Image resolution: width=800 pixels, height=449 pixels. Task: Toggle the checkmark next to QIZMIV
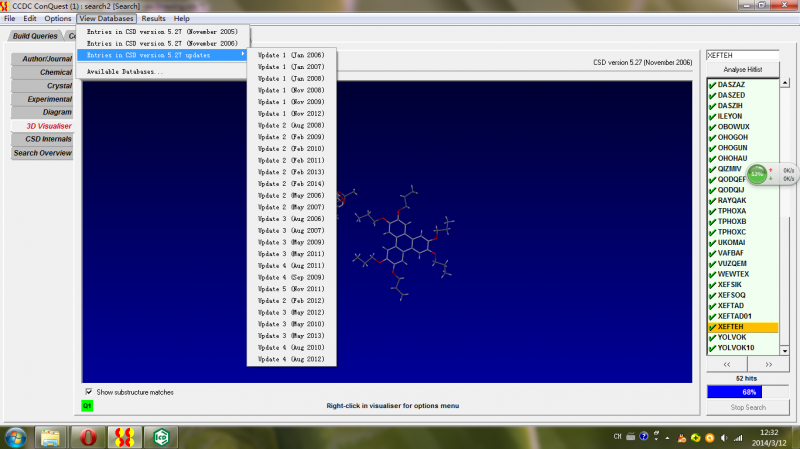[713, 169]
